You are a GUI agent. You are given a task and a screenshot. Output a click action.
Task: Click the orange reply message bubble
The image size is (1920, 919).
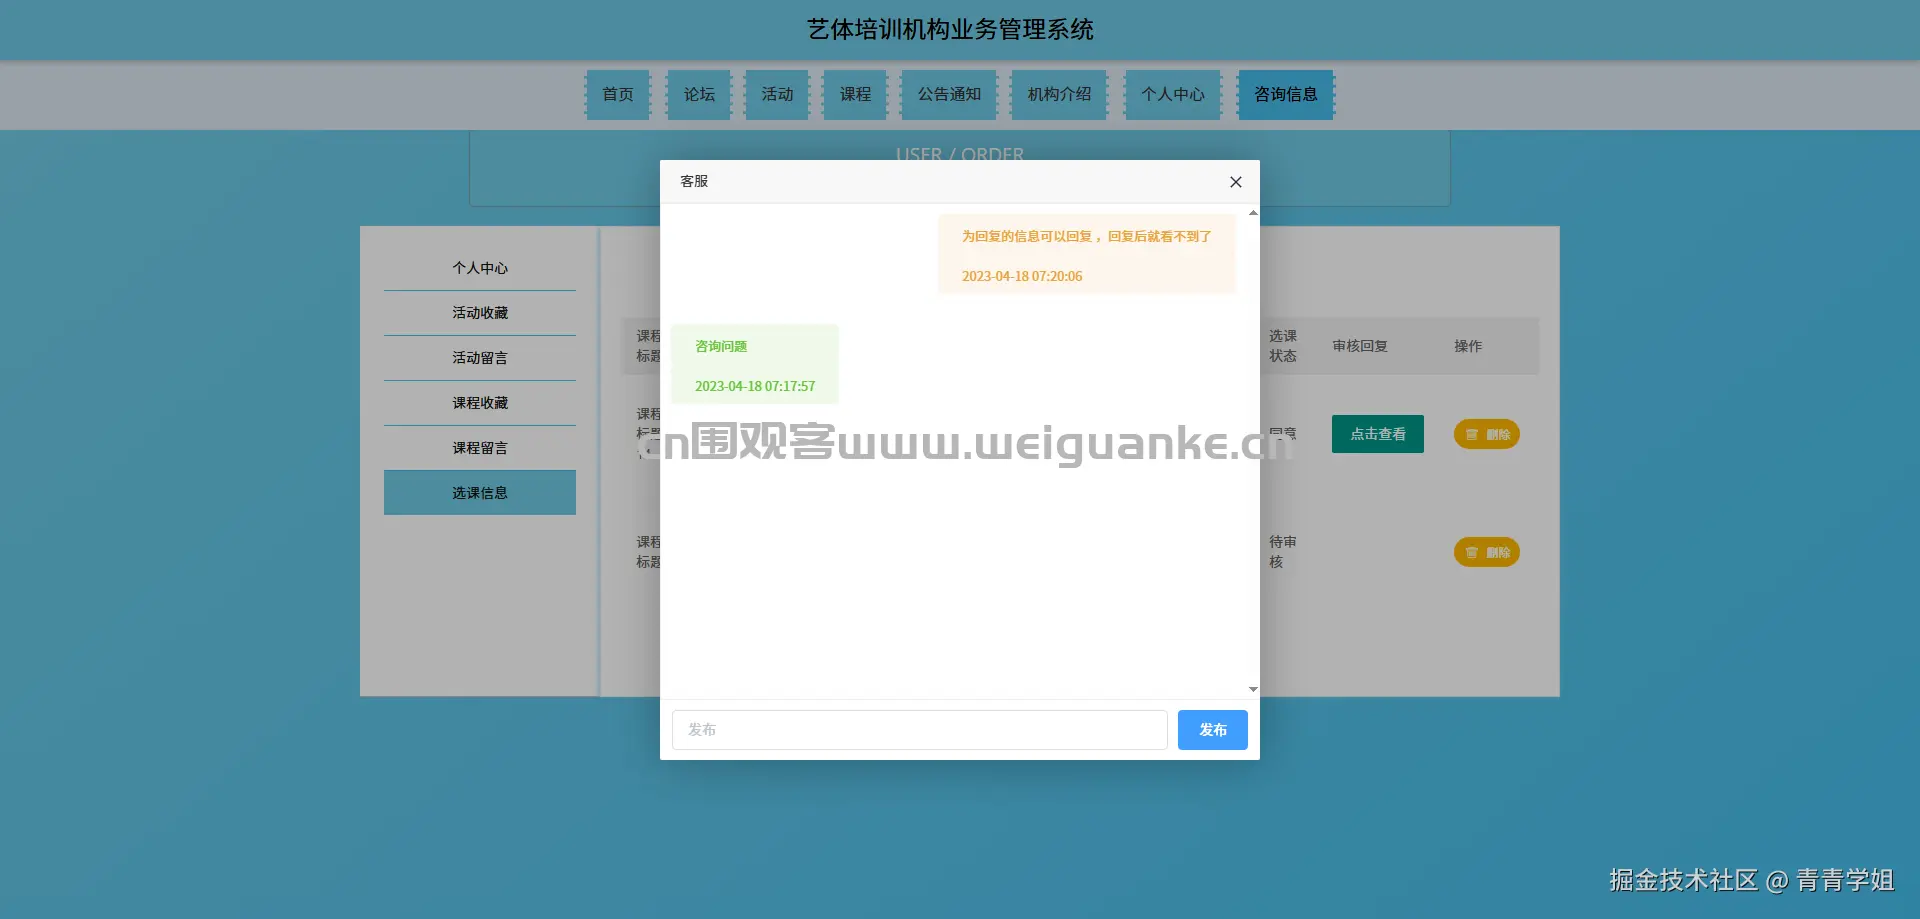click(1087, 254)
